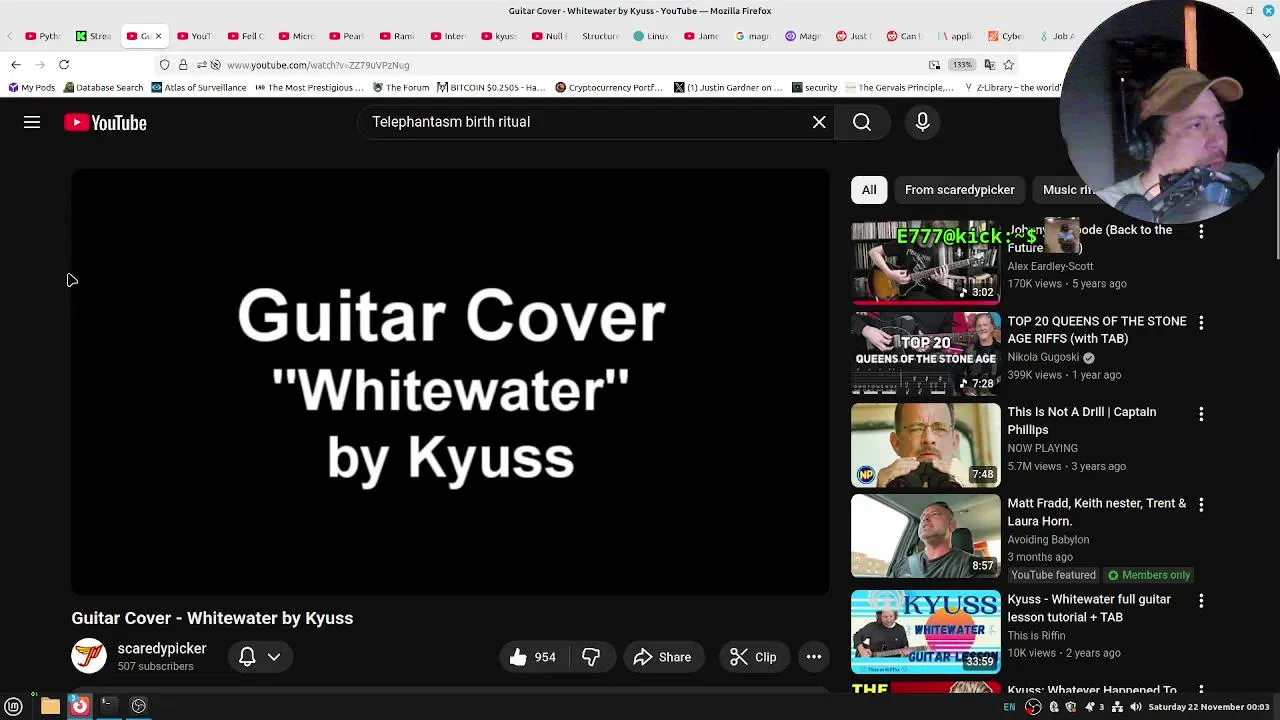This screenshot has height=720, width=1280.
Task: Expand the subscription options chevron
Action: [273, 657]
